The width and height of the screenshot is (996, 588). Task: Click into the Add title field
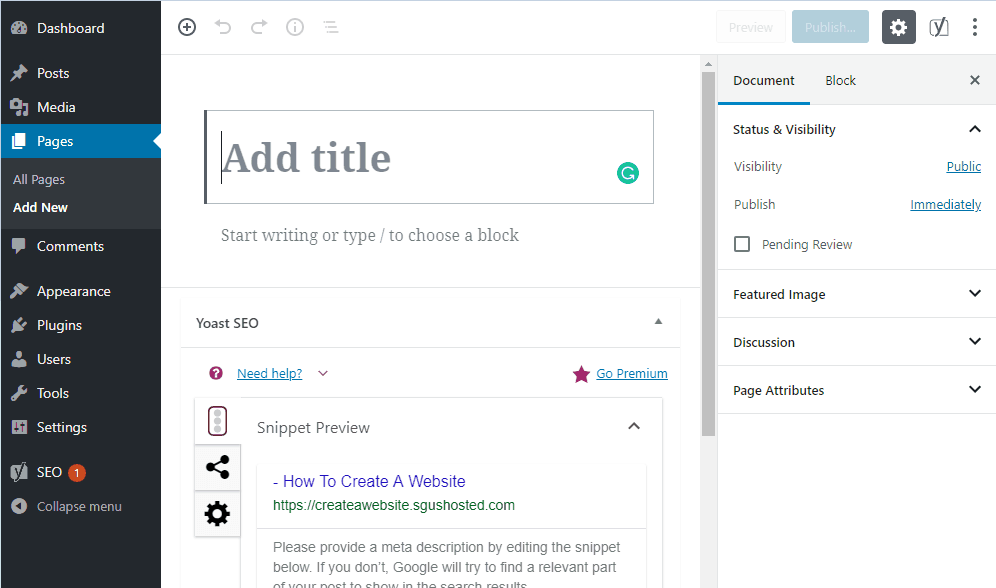pyautogui.click(x=429, y=157)
